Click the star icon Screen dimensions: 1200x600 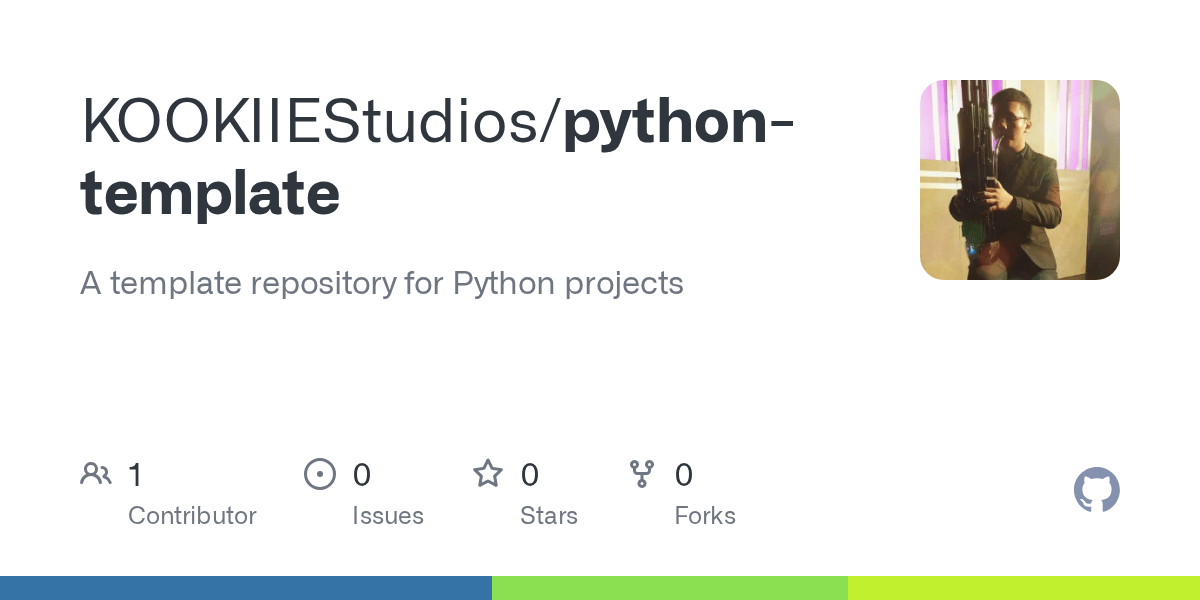pyautogui.click(x=488, y=474)
